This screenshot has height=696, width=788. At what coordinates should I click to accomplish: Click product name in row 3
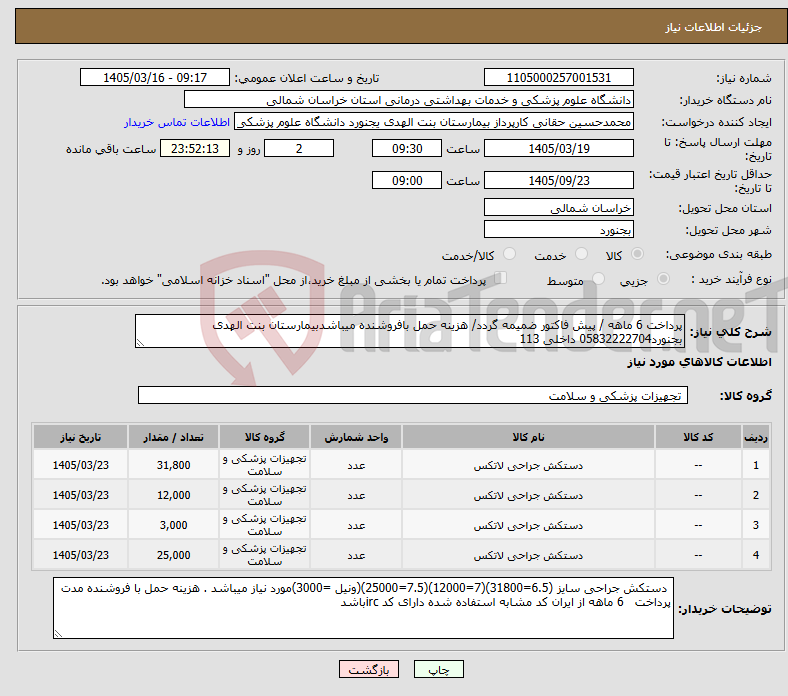pos(528,525)
